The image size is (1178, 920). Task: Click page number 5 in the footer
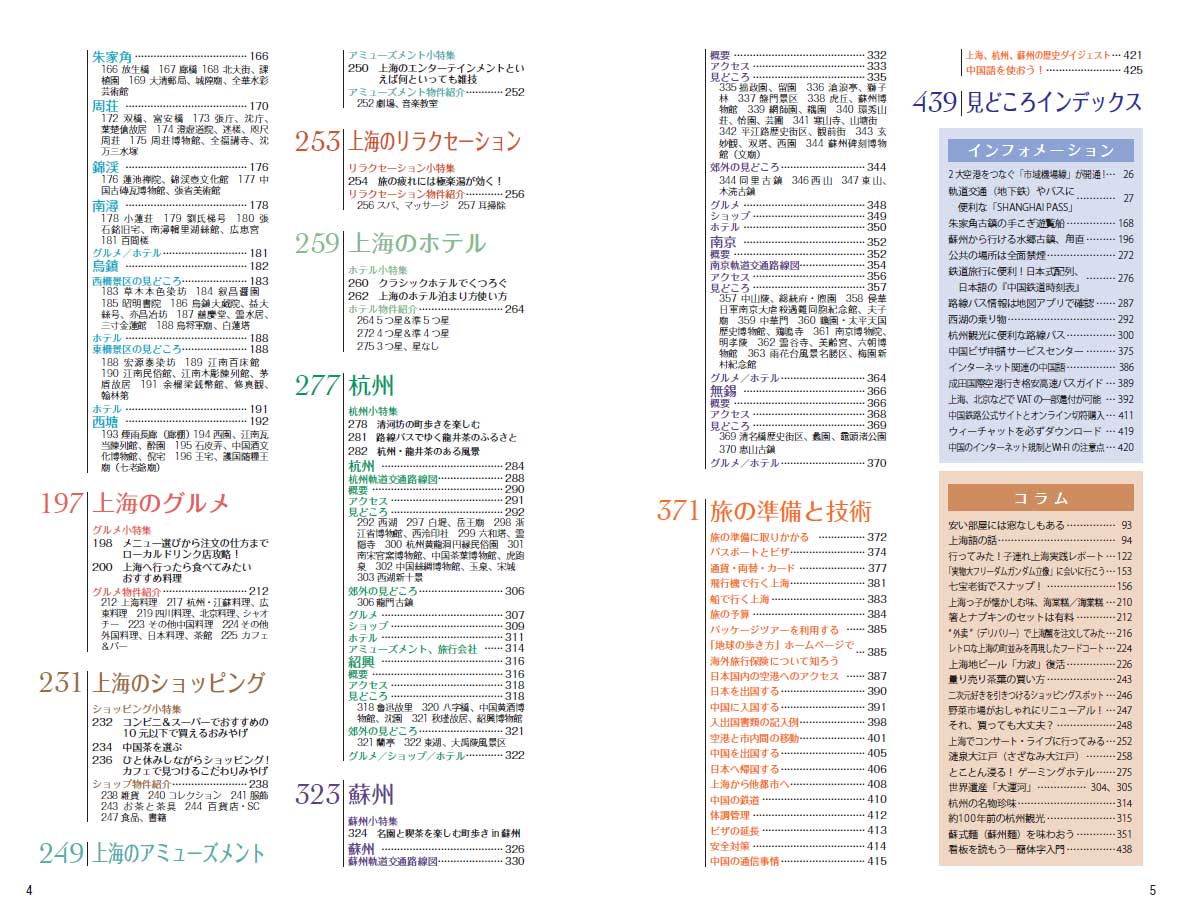coord(1152,891)
